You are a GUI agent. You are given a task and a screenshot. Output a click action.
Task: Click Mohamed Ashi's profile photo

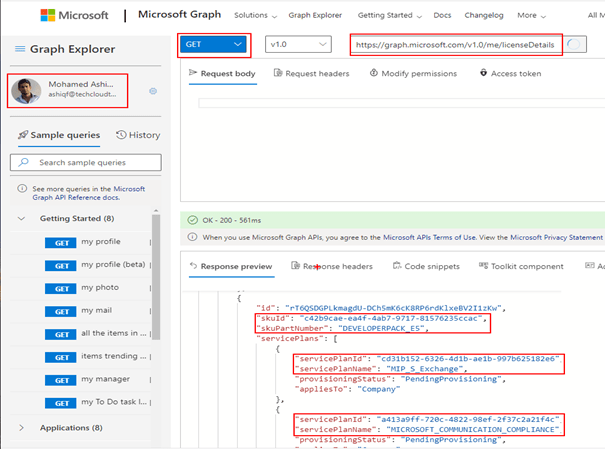point(26,91)
